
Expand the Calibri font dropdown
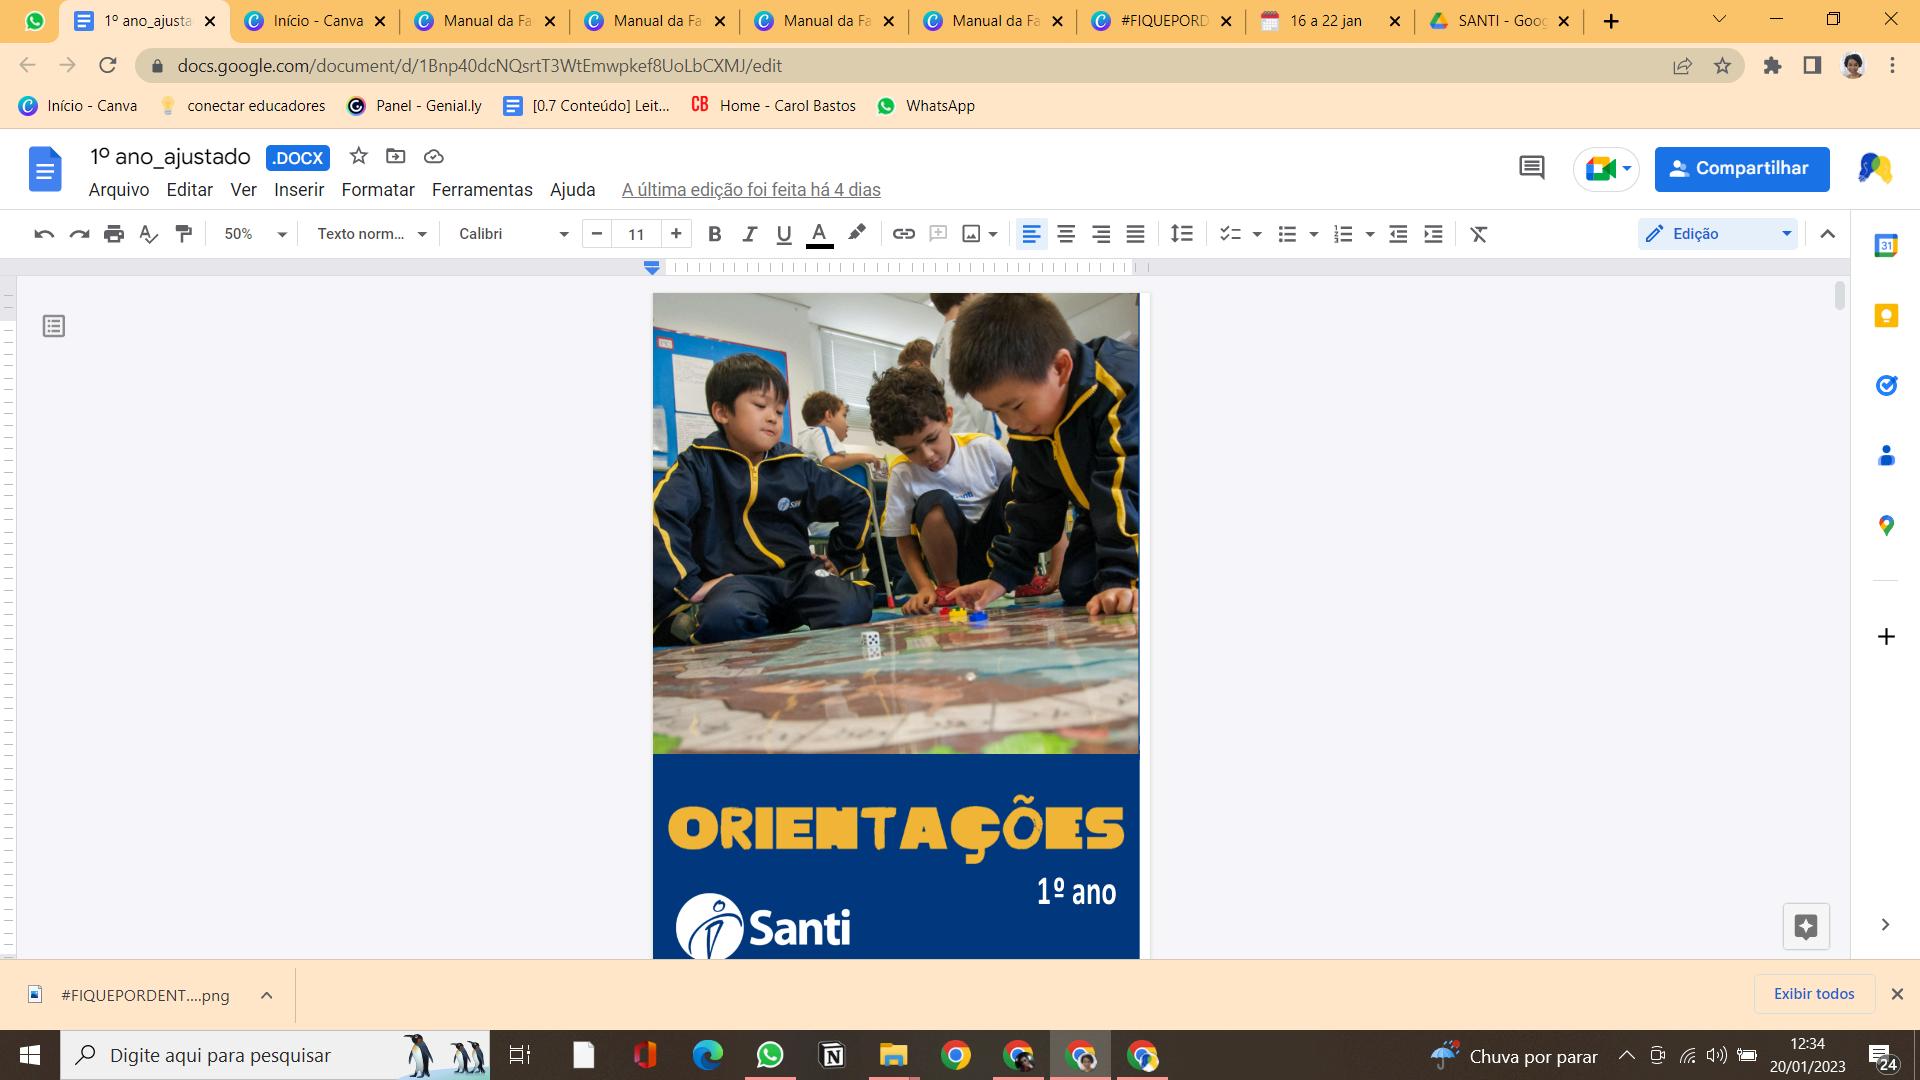[513, 234]
